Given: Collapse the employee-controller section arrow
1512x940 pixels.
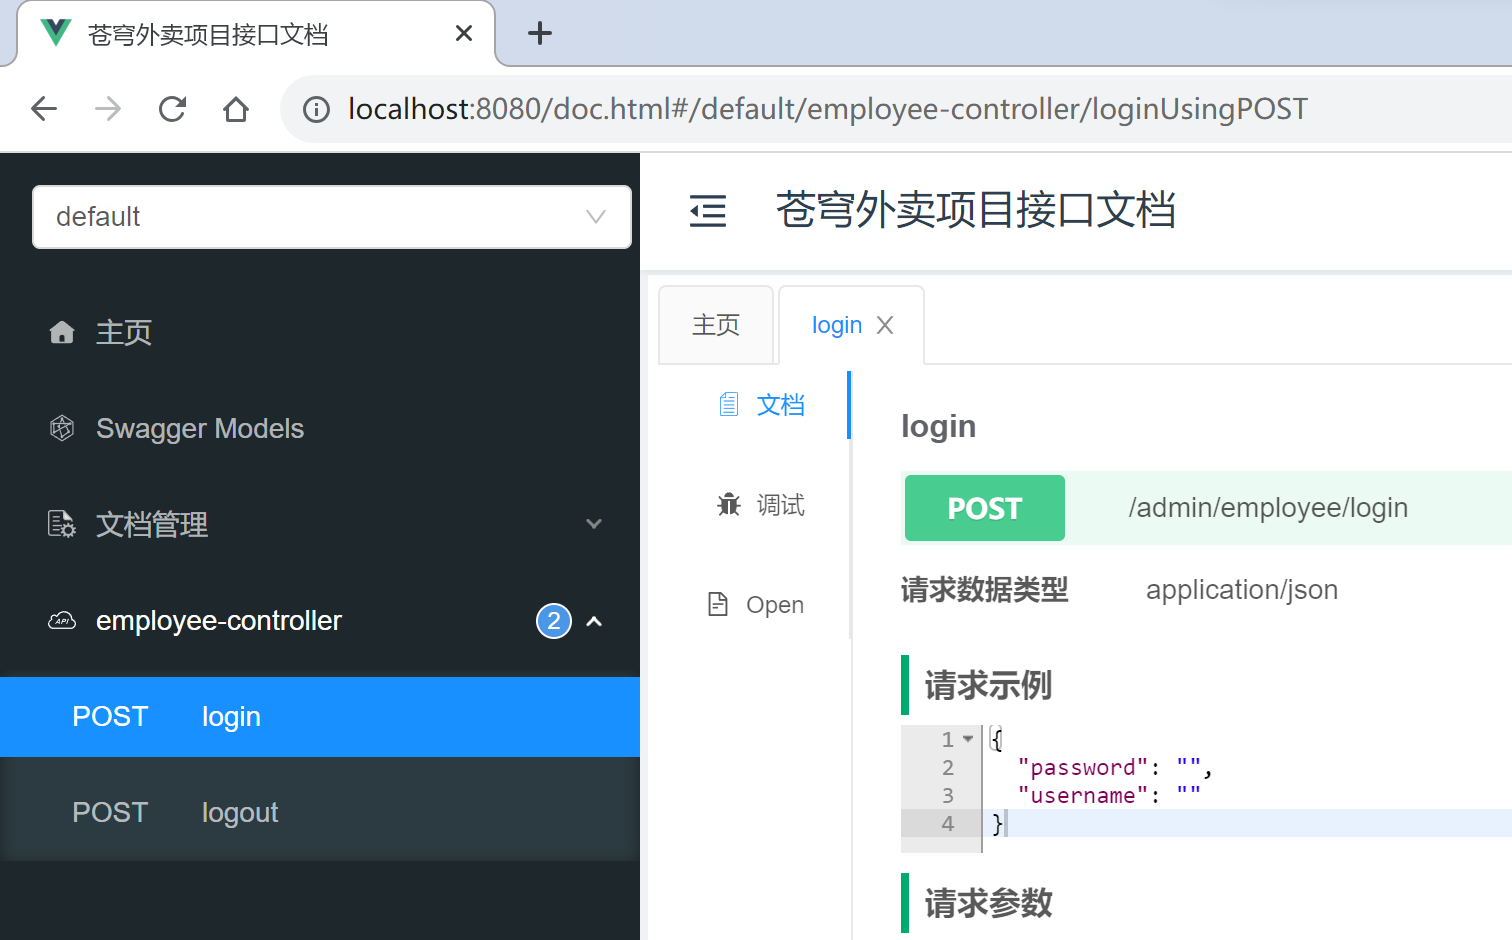Looking at the screenshot, I should coord(594,621).
